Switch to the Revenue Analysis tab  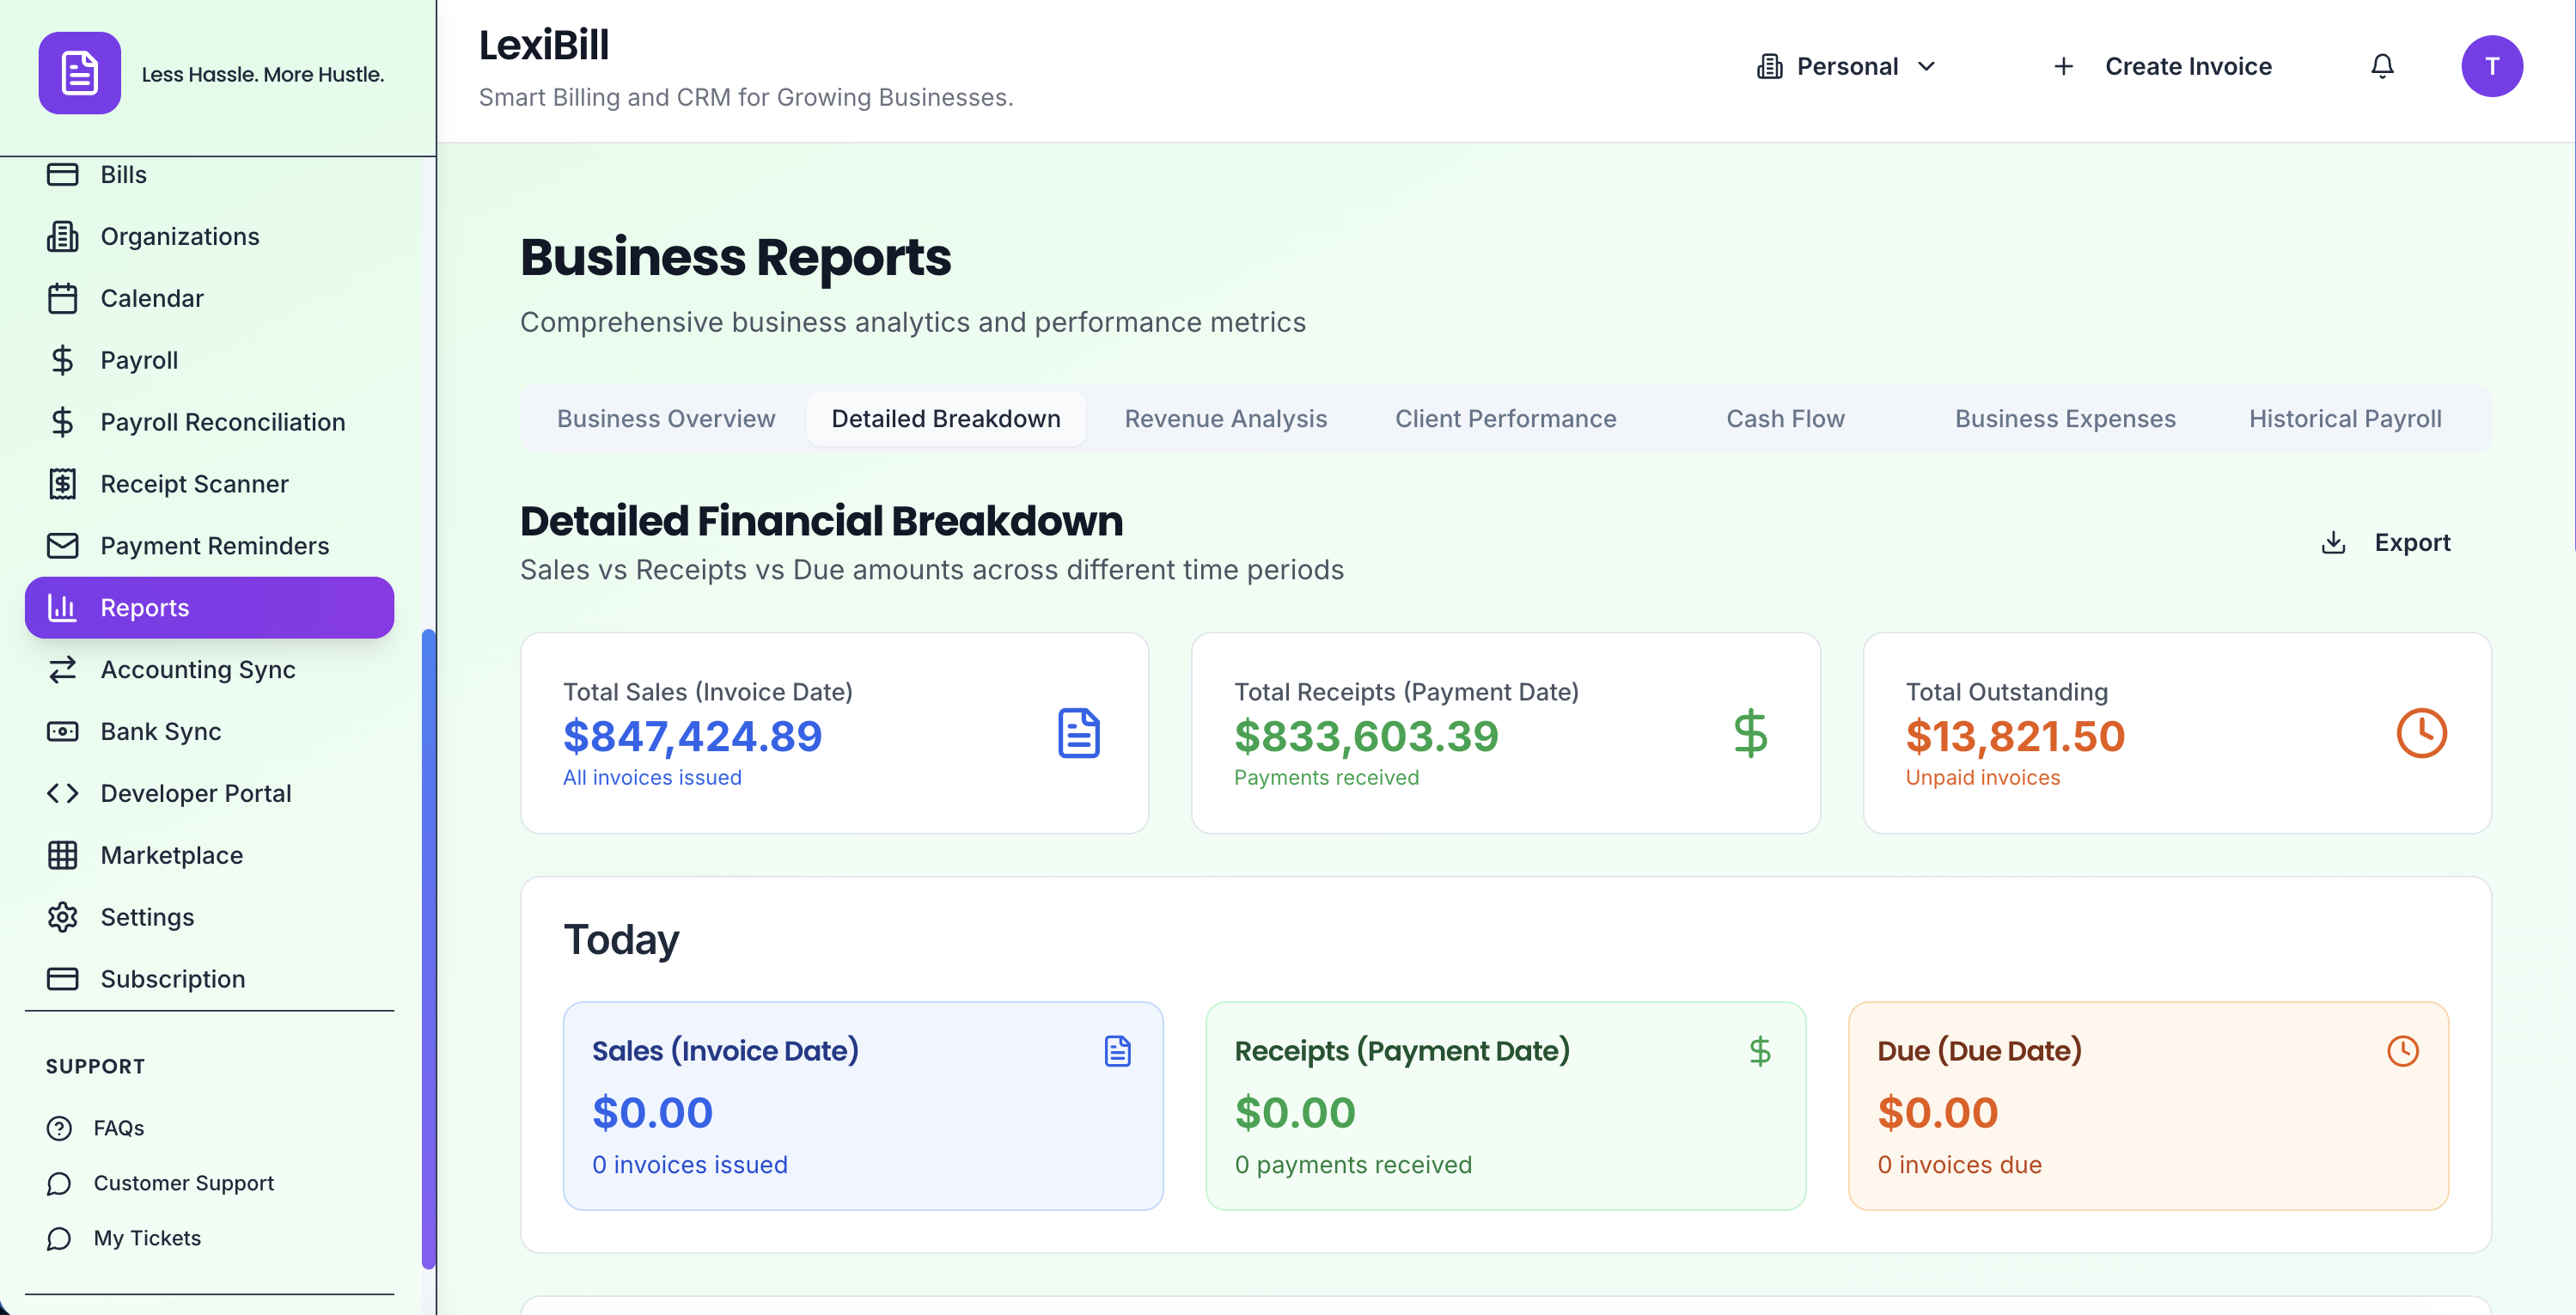[1225, 419]
